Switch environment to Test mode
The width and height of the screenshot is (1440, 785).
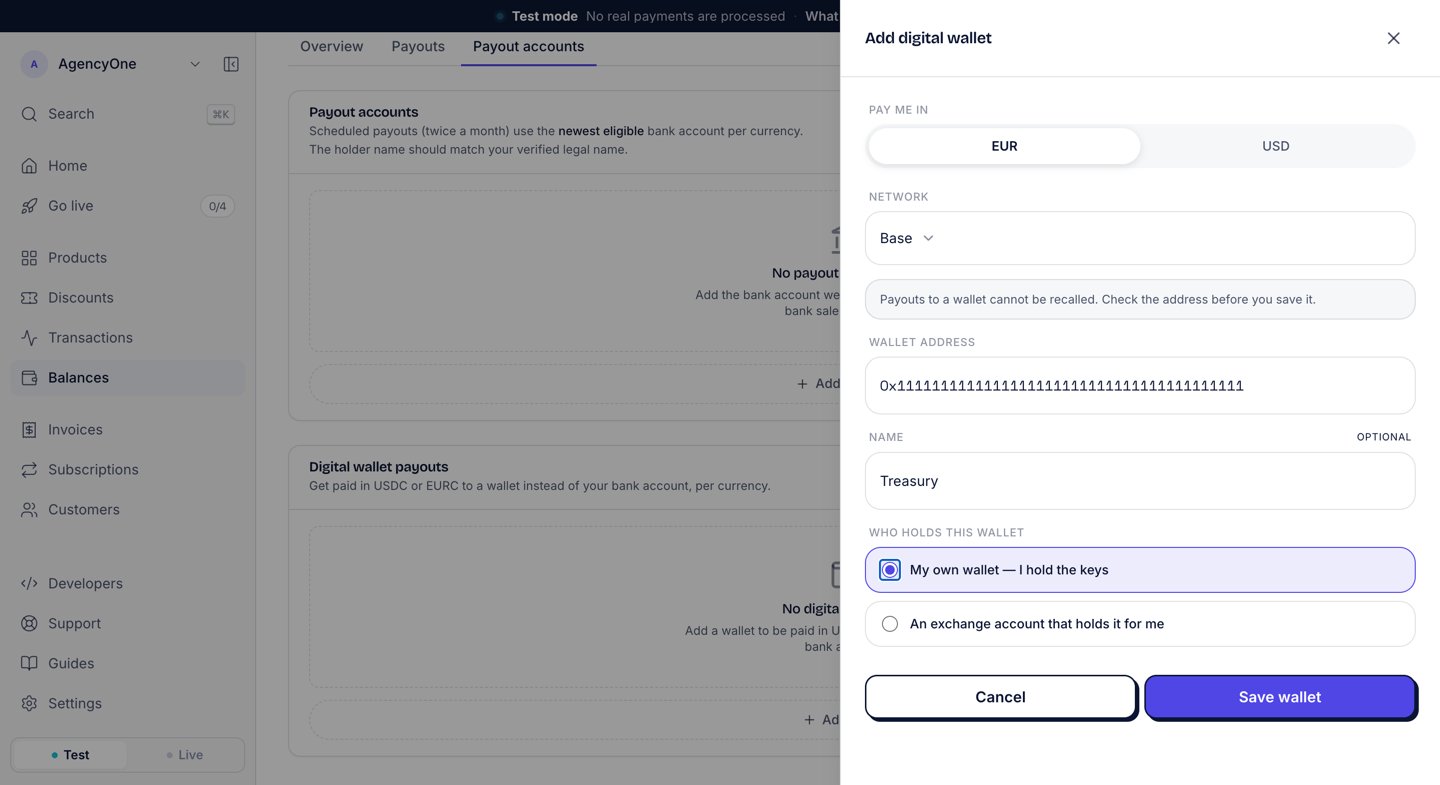click(x=70, y=755)
